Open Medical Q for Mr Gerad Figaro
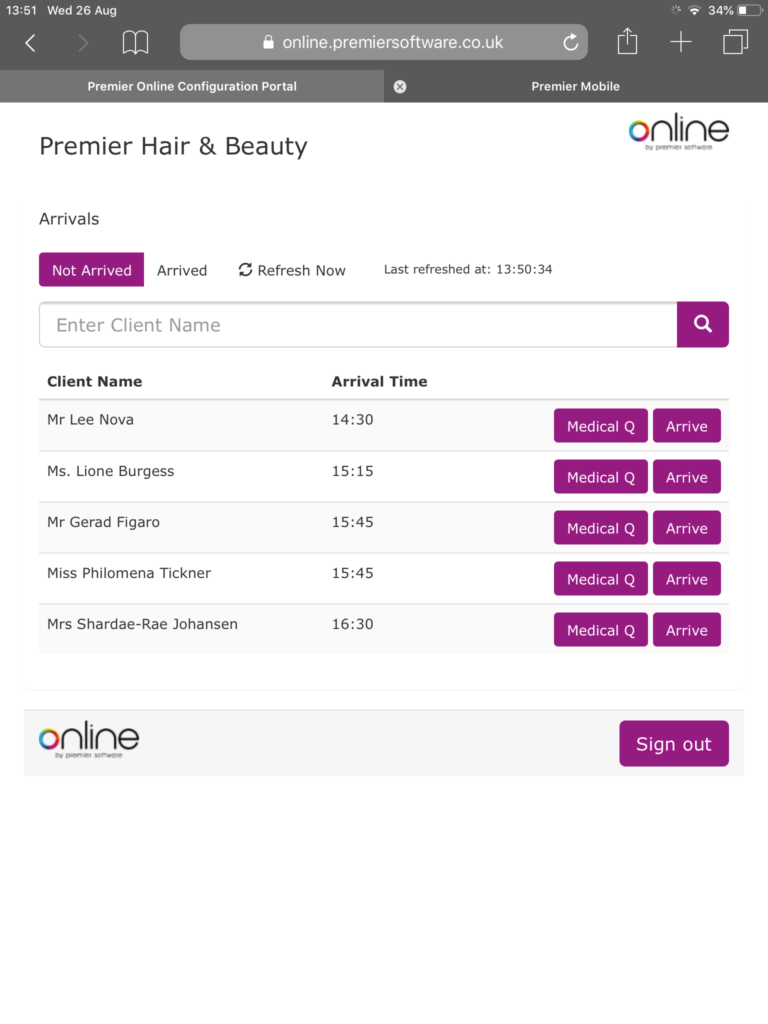 (x=601, y=528)
